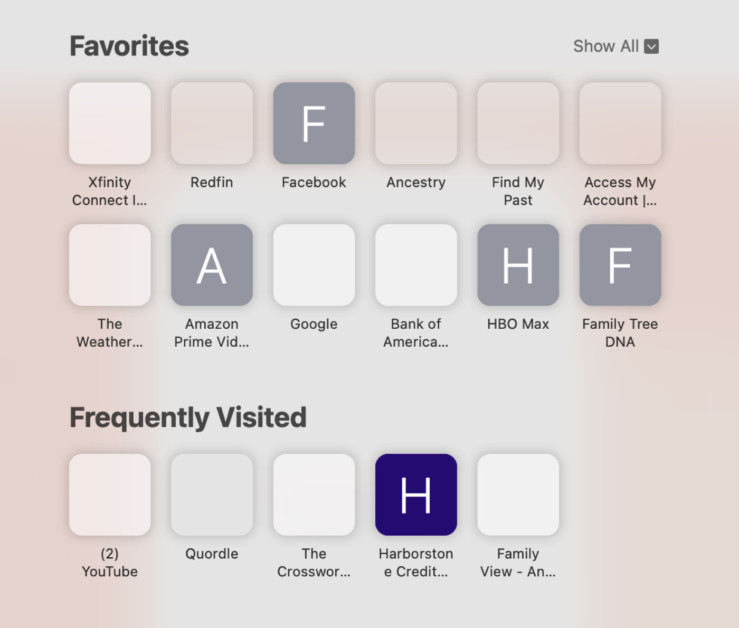This screenshot has width=739, height=628.
Task: Visit the Harborstone Credit Union tile
Action: point(416,495)
